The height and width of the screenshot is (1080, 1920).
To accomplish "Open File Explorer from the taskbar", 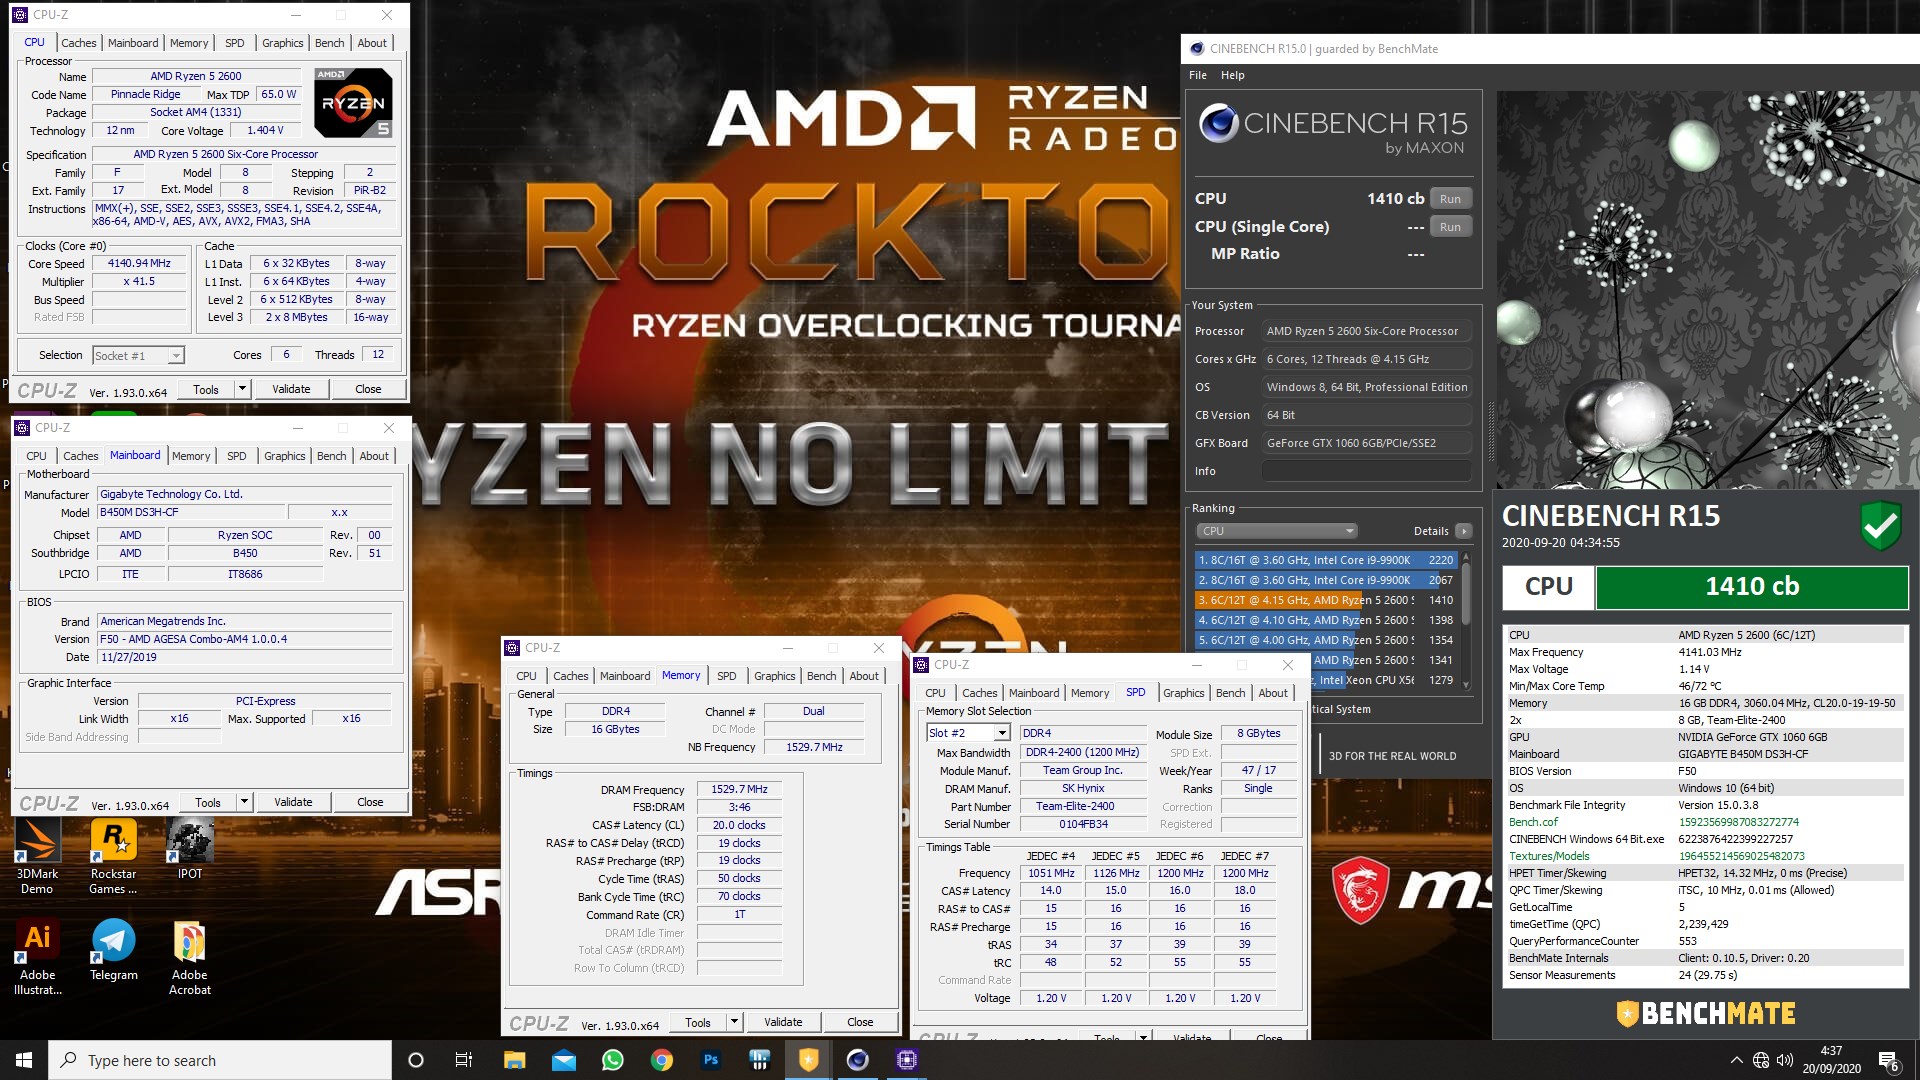I will [x=514, y=1060].
